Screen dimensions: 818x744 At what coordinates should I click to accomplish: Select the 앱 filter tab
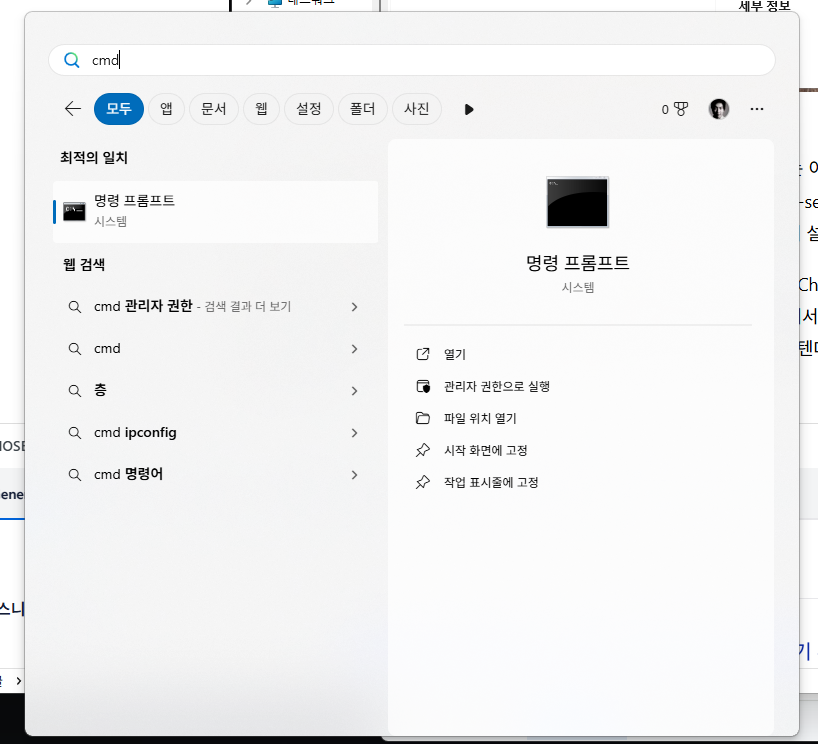(x=166, y=109)
